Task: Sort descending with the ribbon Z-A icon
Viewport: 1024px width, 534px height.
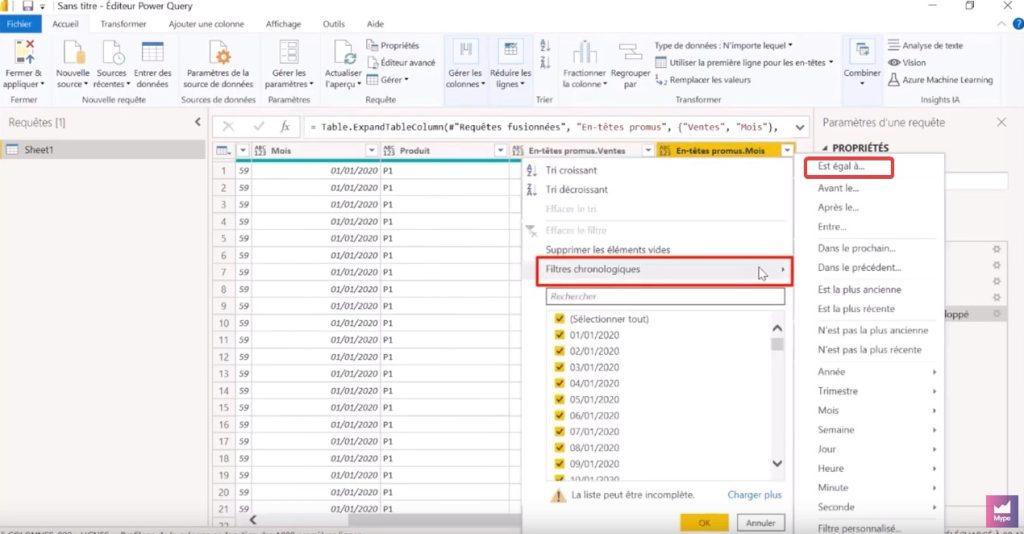Action: [x=545, y=63]
